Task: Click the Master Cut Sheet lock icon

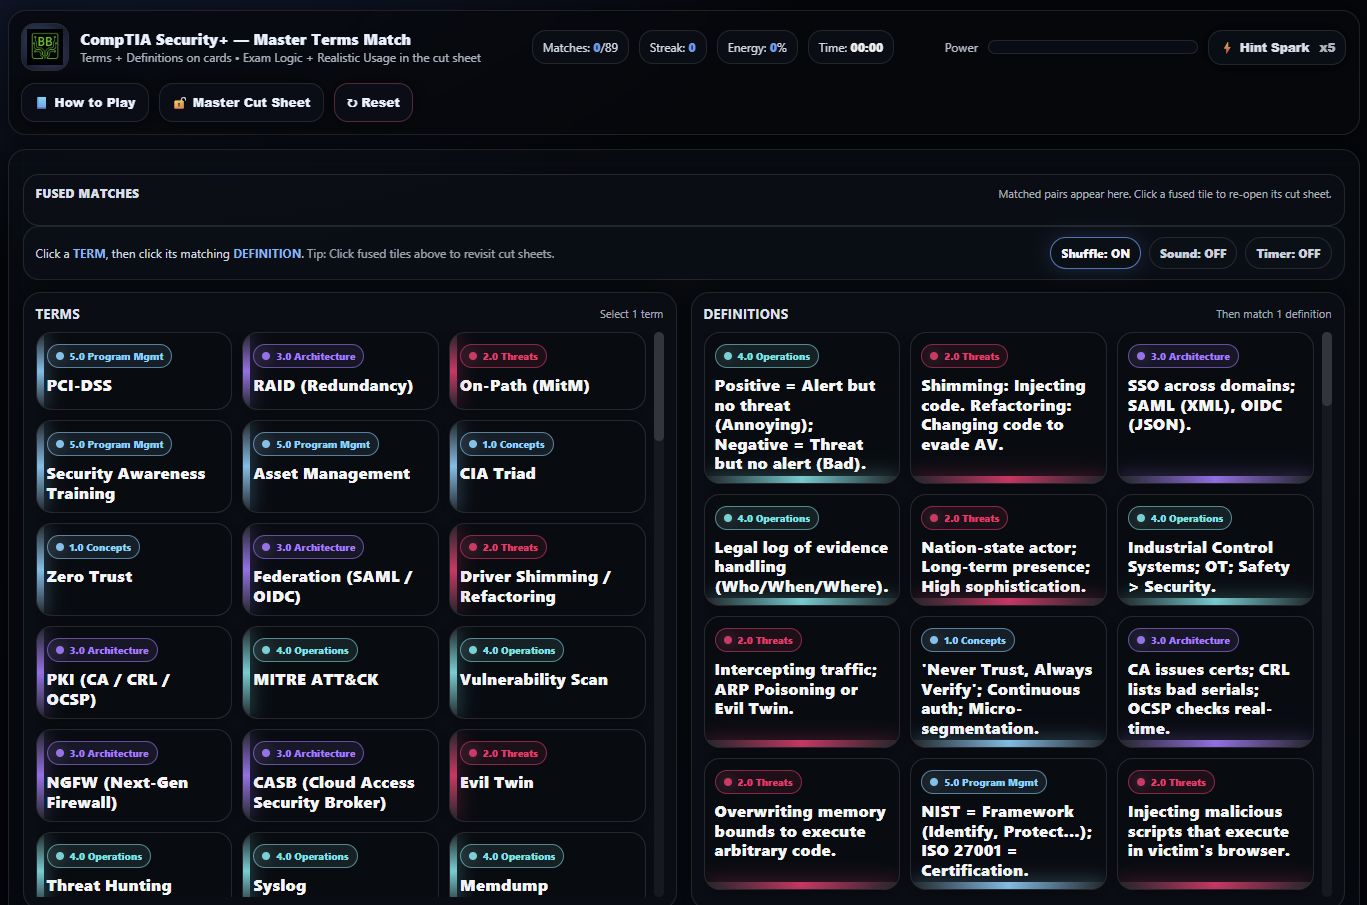Action: [180, 103]
